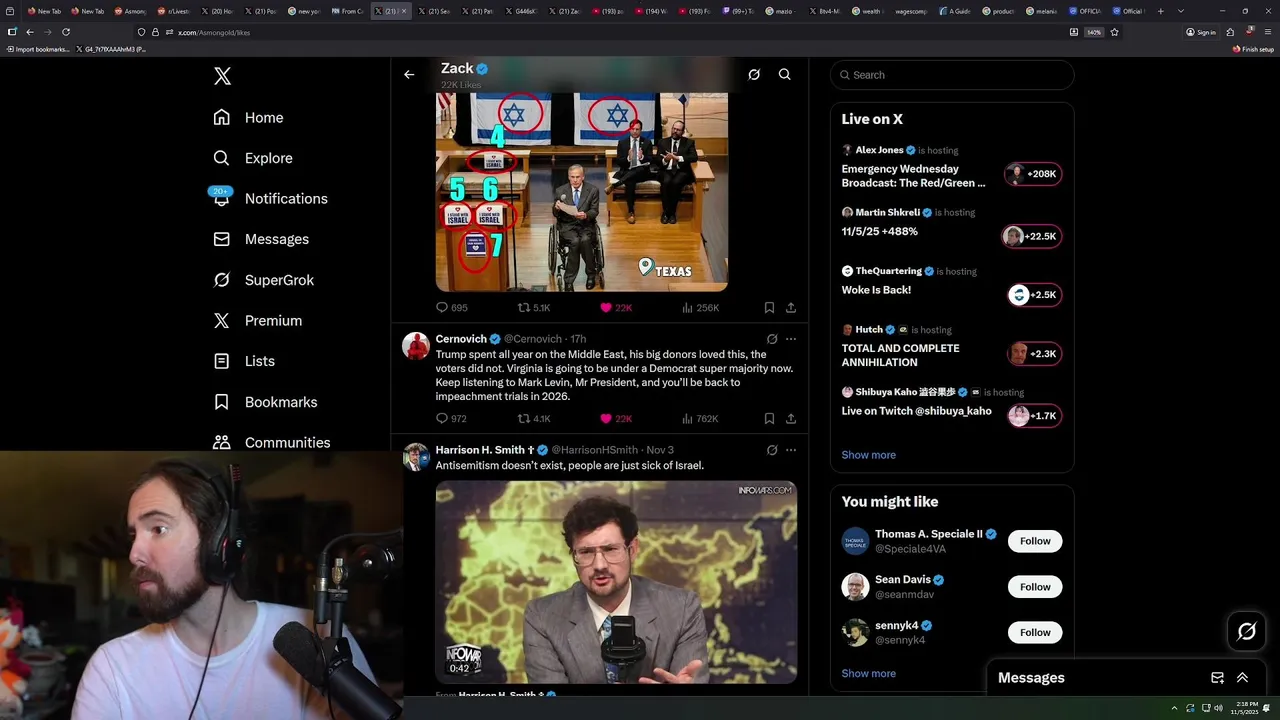The width and height of the screenshot is (1280, 720).
Task: Click the 140% zoom indicator
Action: [x=1094, y=32]
